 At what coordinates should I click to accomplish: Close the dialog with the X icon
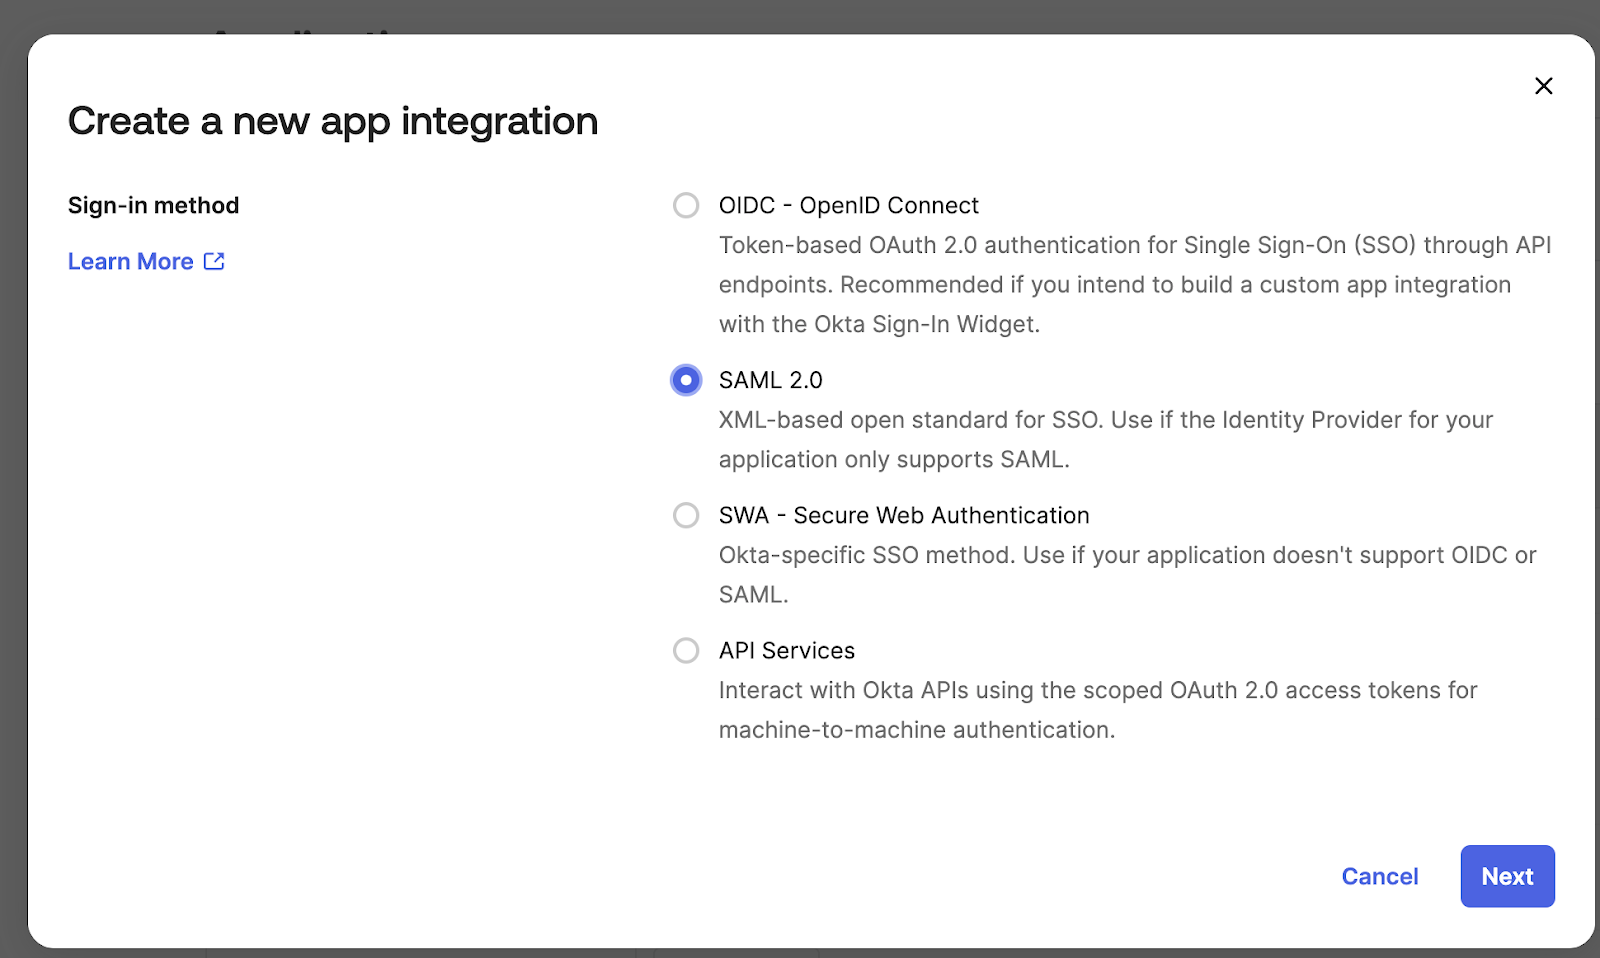(1543, 86)
